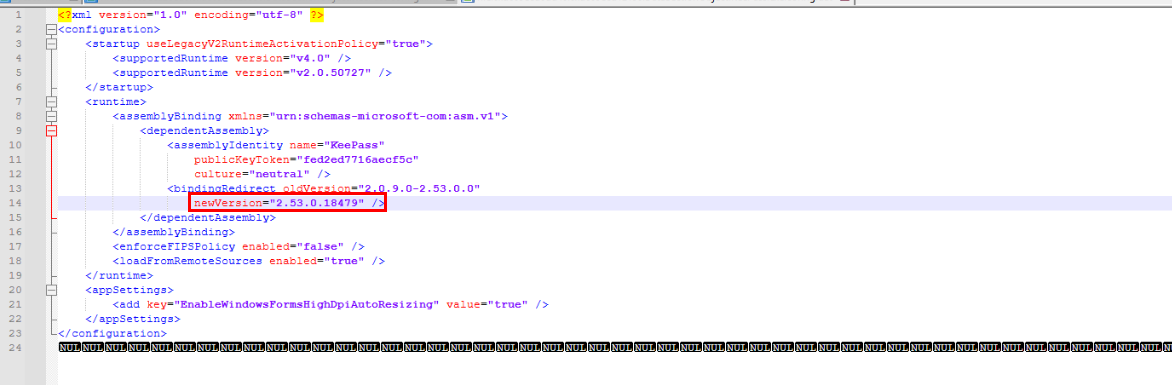Click the closing </startup> tag

point(120,87)
